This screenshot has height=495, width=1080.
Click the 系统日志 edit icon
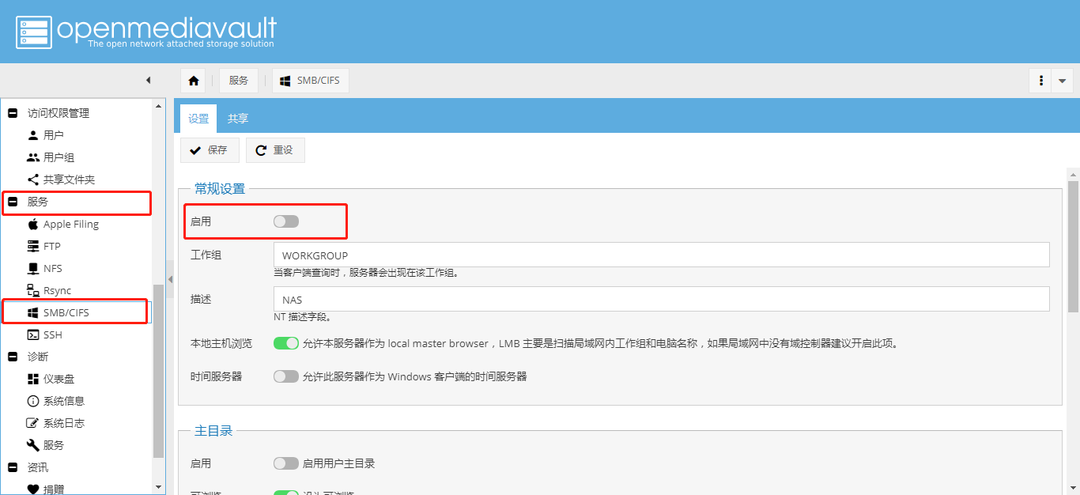[33, 423]
